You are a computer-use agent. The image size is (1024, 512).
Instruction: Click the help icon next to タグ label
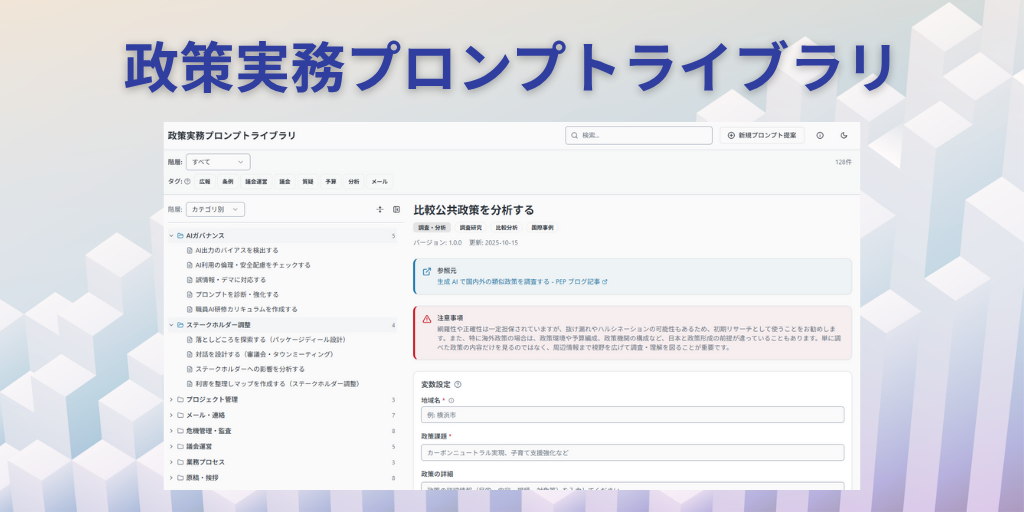187,182
